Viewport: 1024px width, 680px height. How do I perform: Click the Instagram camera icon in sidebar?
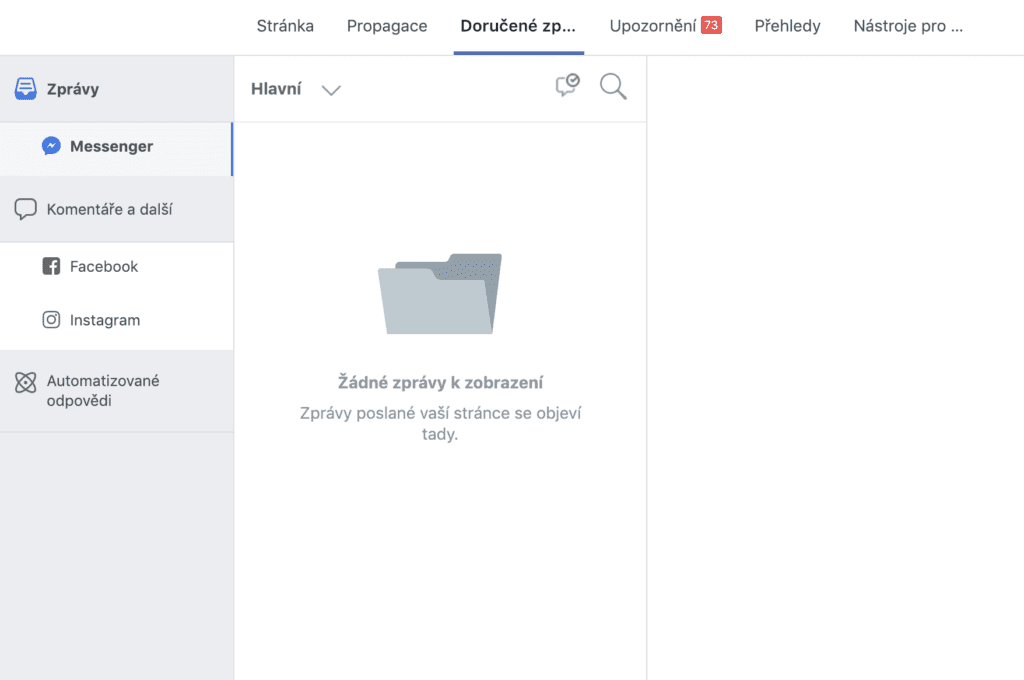click(51, 320)
